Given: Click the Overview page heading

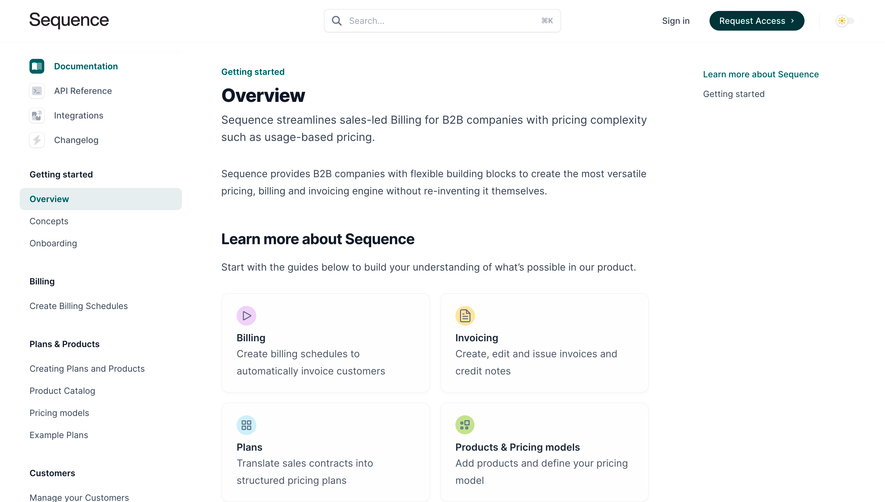Looking at the screenshot, I should pos(263,95).
